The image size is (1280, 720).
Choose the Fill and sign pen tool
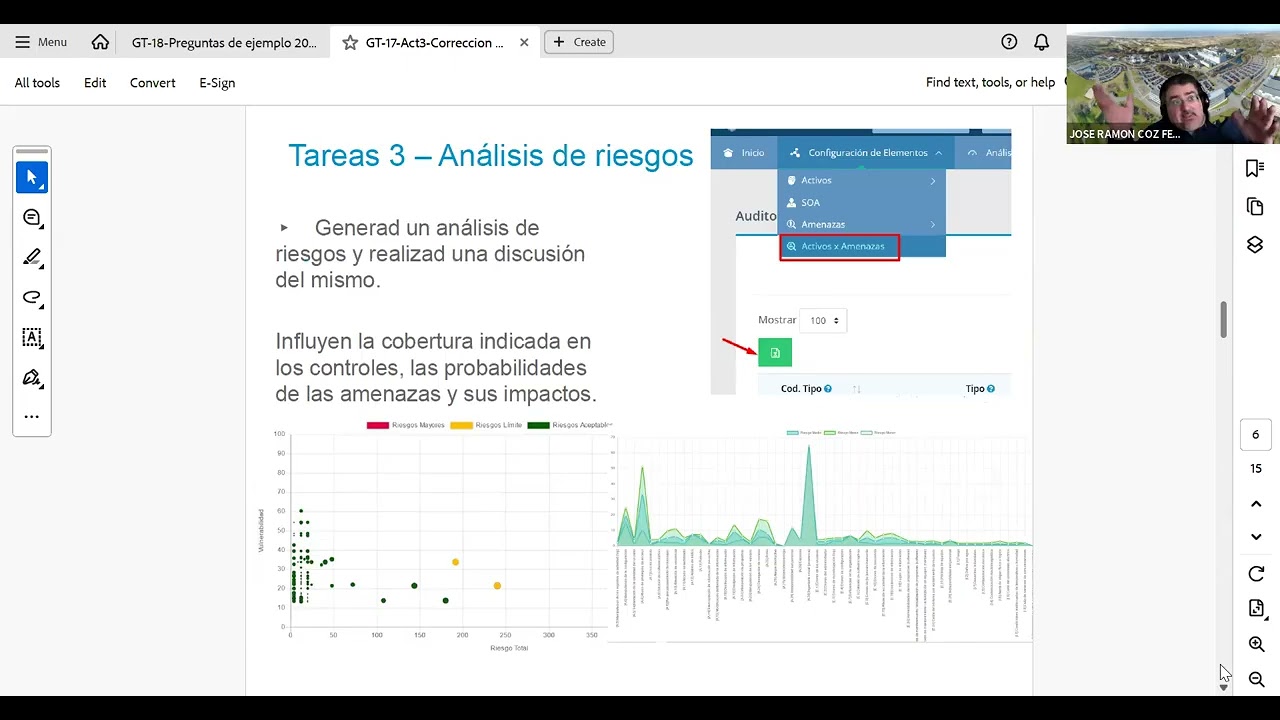click(x=32, y=378)
